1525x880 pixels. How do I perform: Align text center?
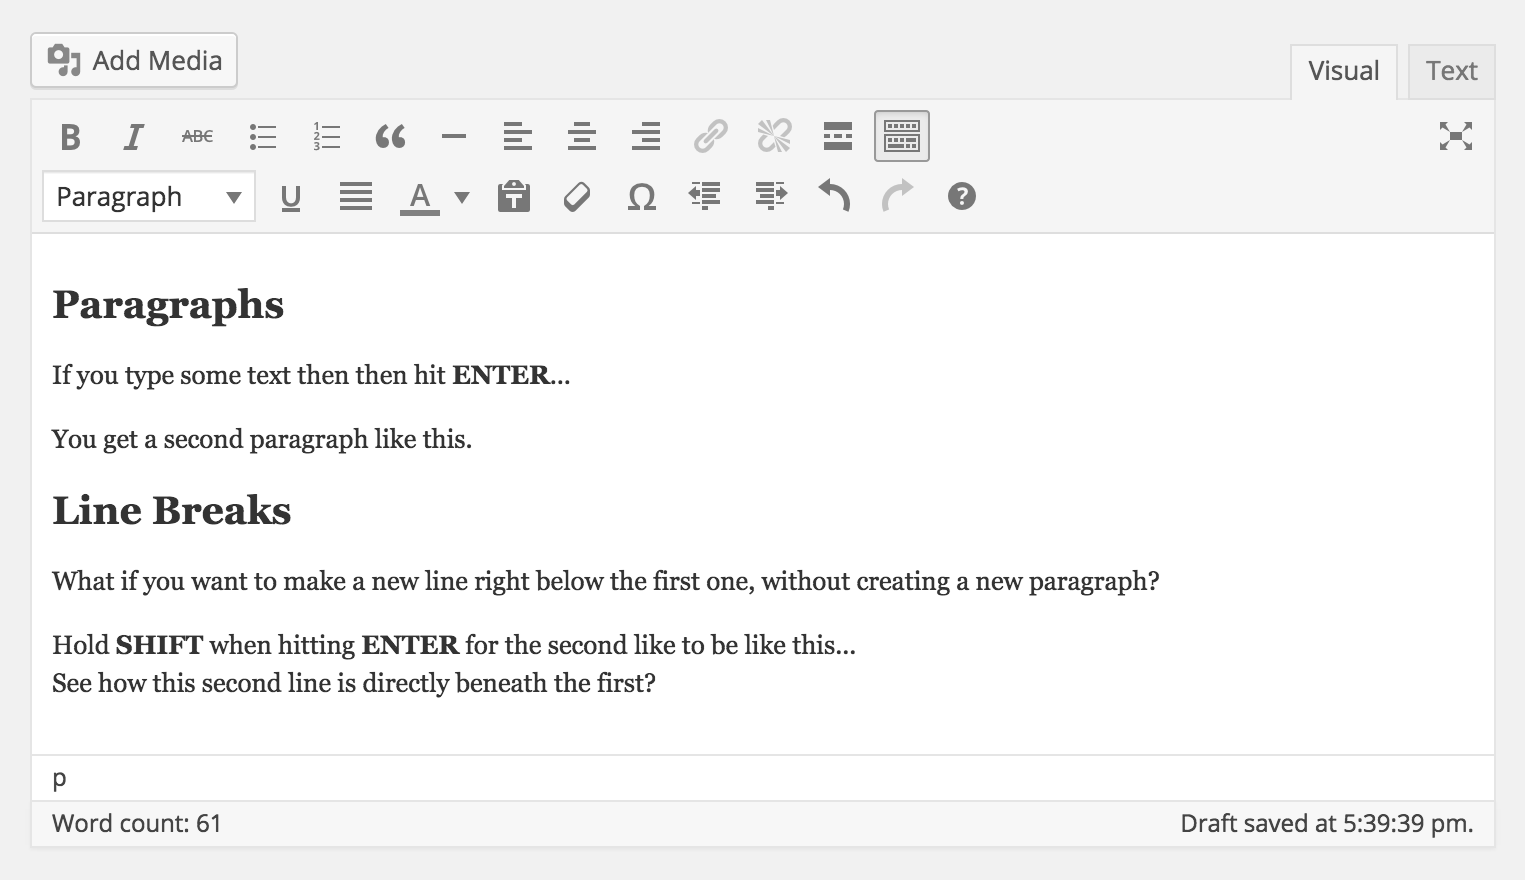pos(582,136)
